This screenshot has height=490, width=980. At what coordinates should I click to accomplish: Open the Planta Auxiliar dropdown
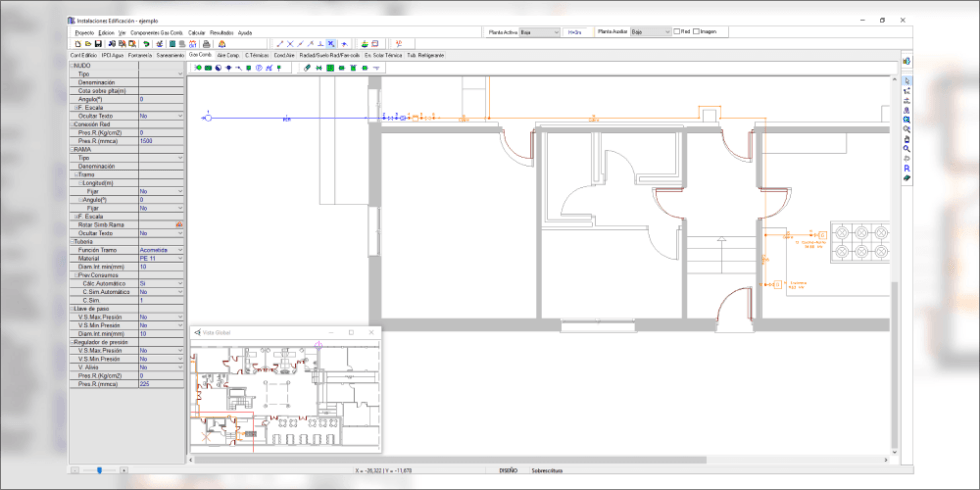pos(665,32)
